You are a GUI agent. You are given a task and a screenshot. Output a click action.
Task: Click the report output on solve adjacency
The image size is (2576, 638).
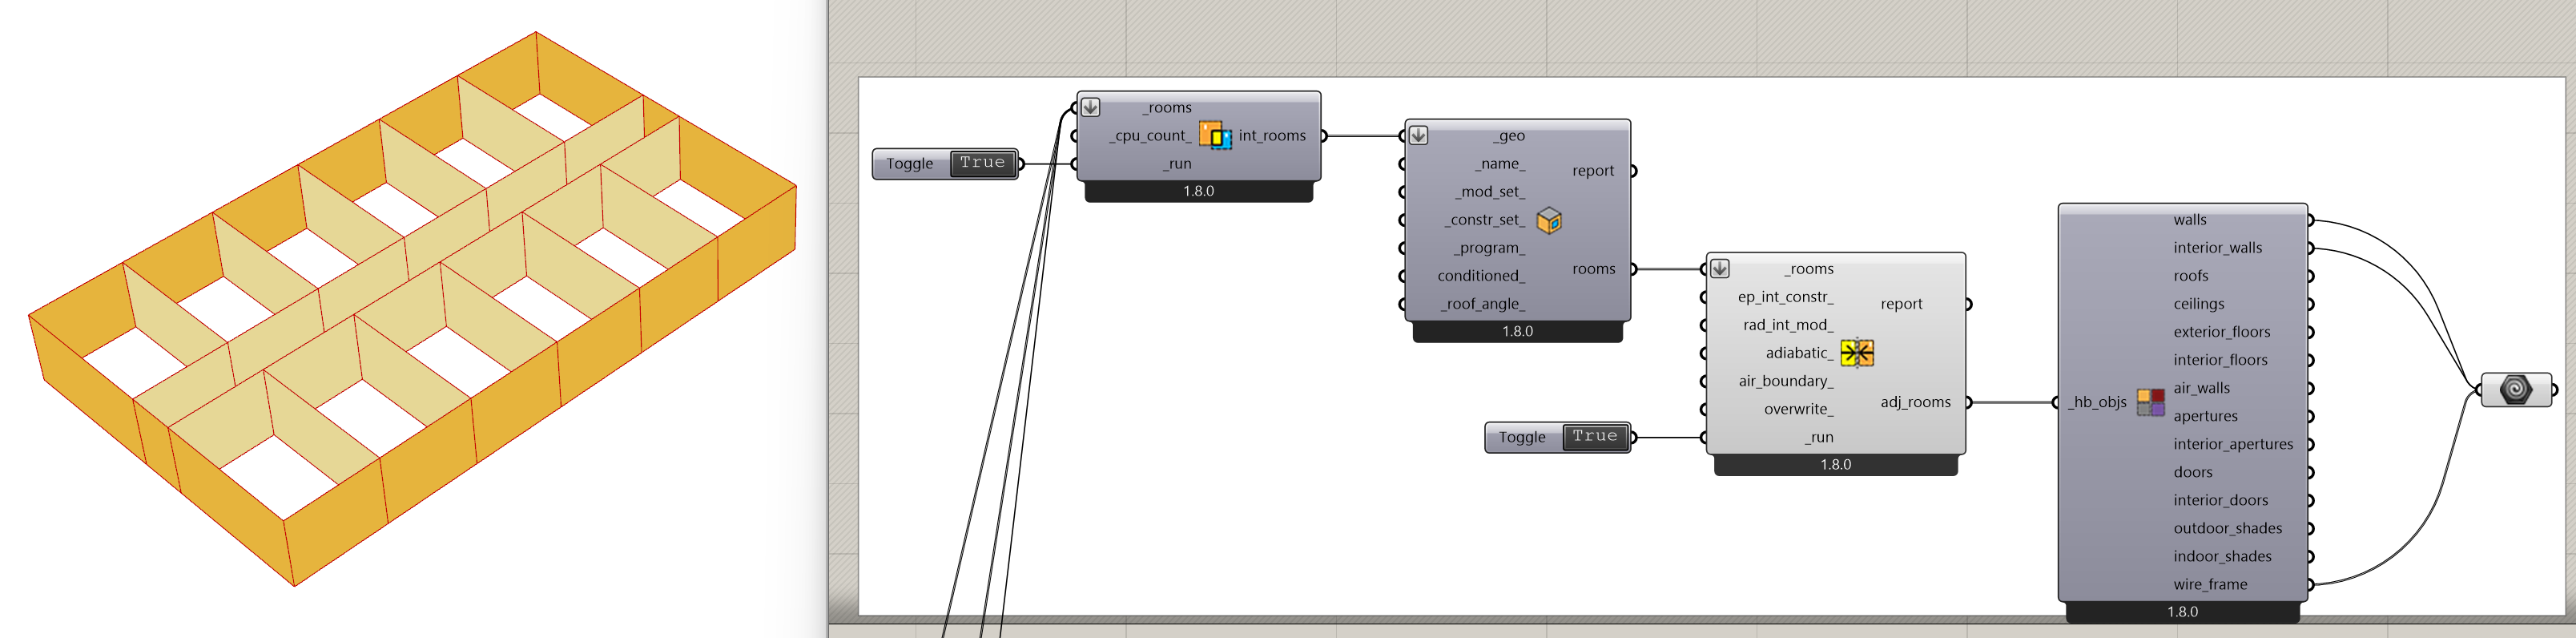1901,303
